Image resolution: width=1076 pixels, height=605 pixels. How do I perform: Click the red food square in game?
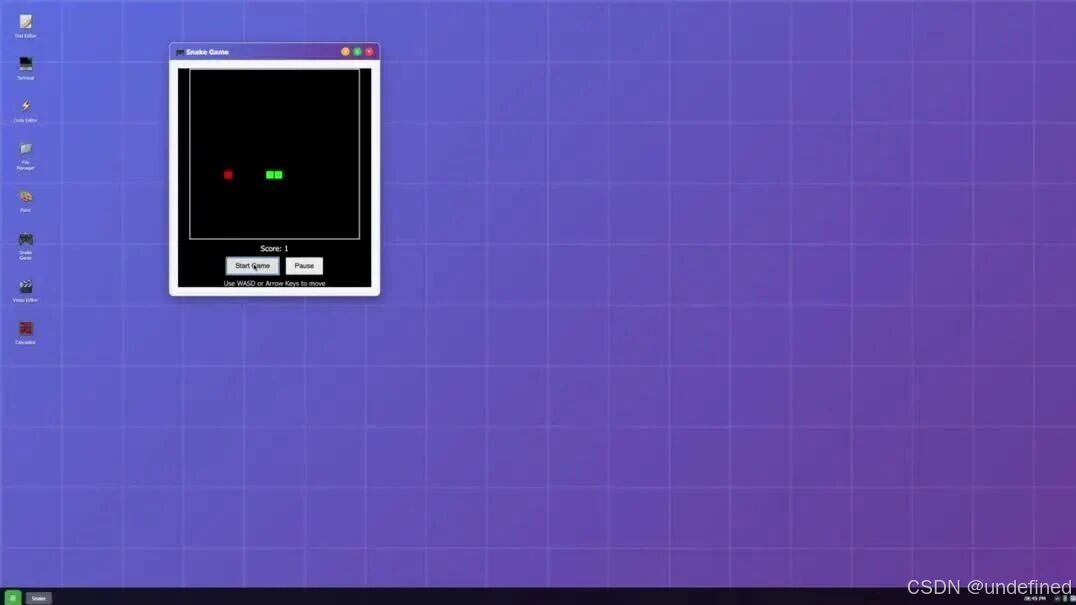pos(229,175)
